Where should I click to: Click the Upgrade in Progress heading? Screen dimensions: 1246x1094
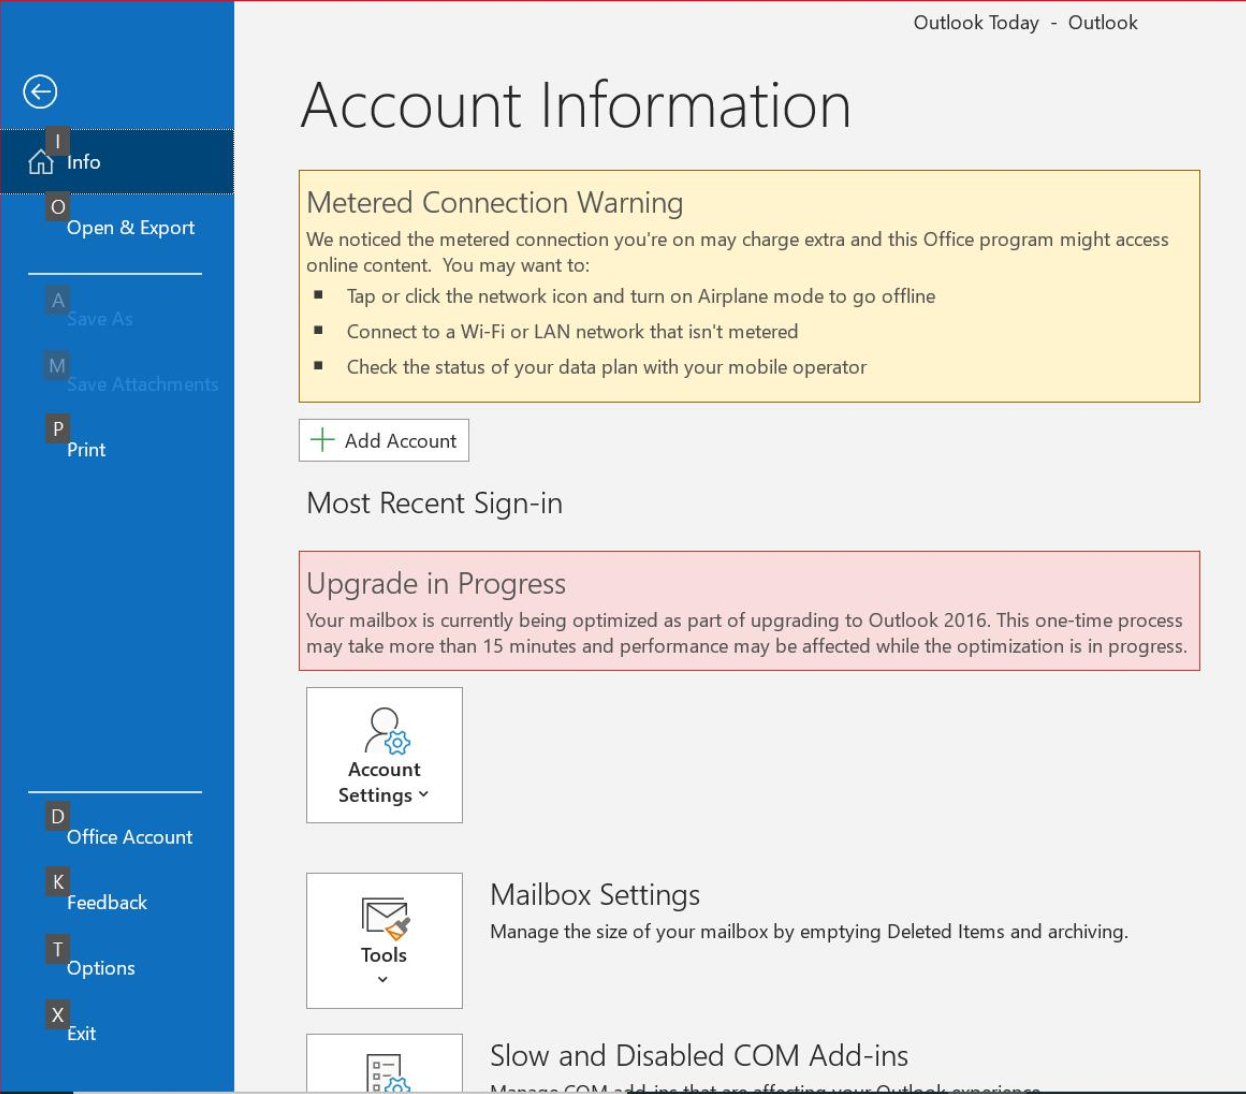coord(436,583)
